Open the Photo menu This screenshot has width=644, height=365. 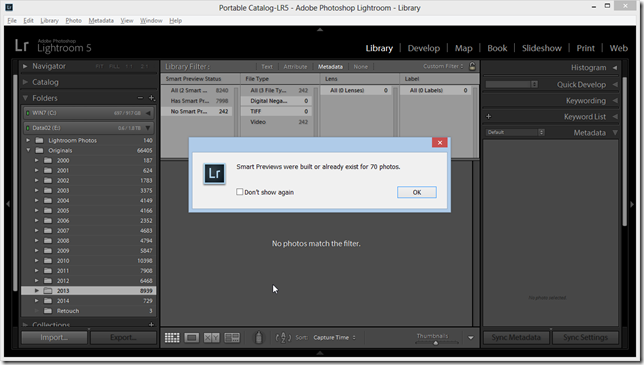(x=74, y=21)
